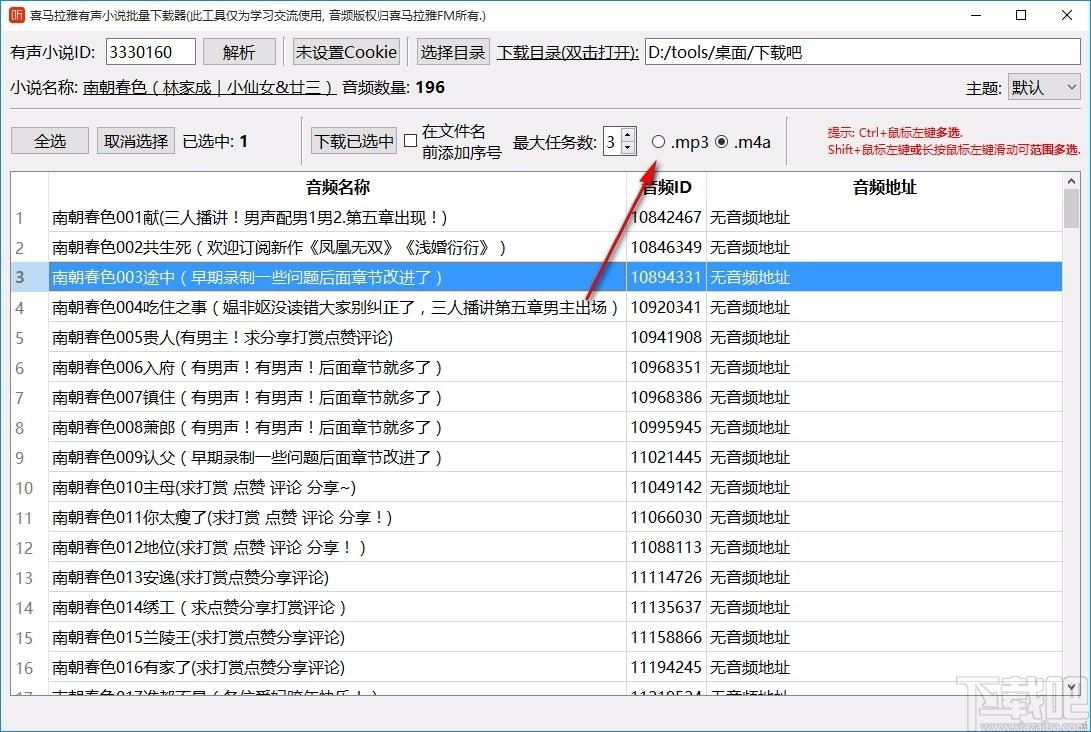Maximize the downloader window
The width and height of the screenshot is (1091, 732).
[x=1021, y=15]
